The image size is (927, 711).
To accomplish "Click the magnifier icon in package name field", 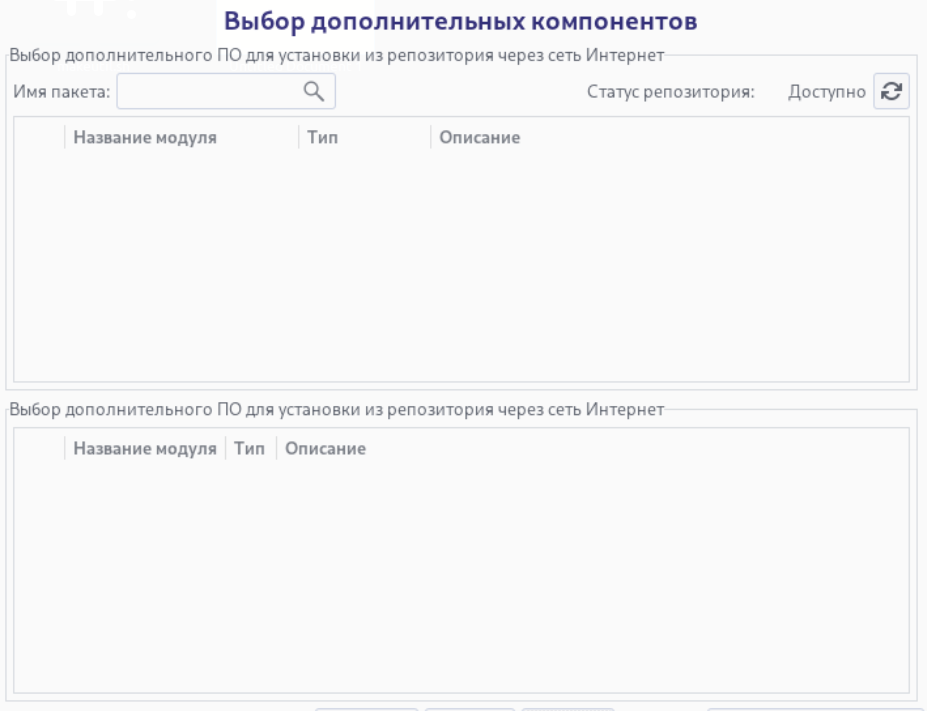I will click(314, 92).
